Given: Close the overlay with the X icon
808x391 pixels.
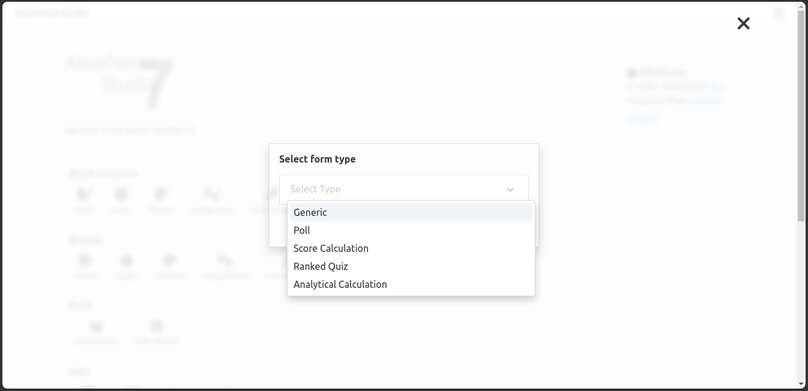Looking at the screenshot, I should [743, 23].
